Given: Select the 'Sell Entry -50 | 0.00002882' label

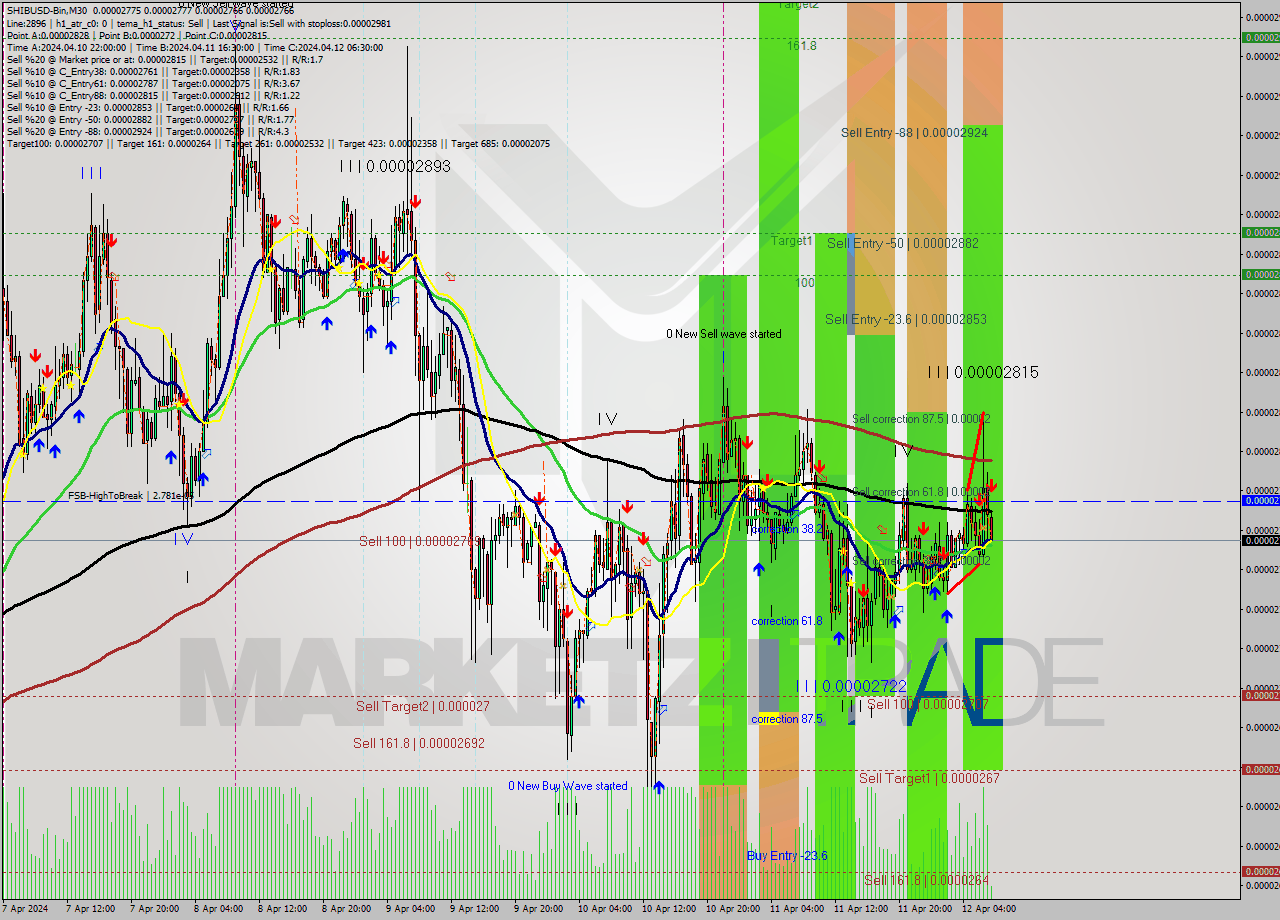Looking at the screenshot, I should pyautogui.click(x=902, y=243).
